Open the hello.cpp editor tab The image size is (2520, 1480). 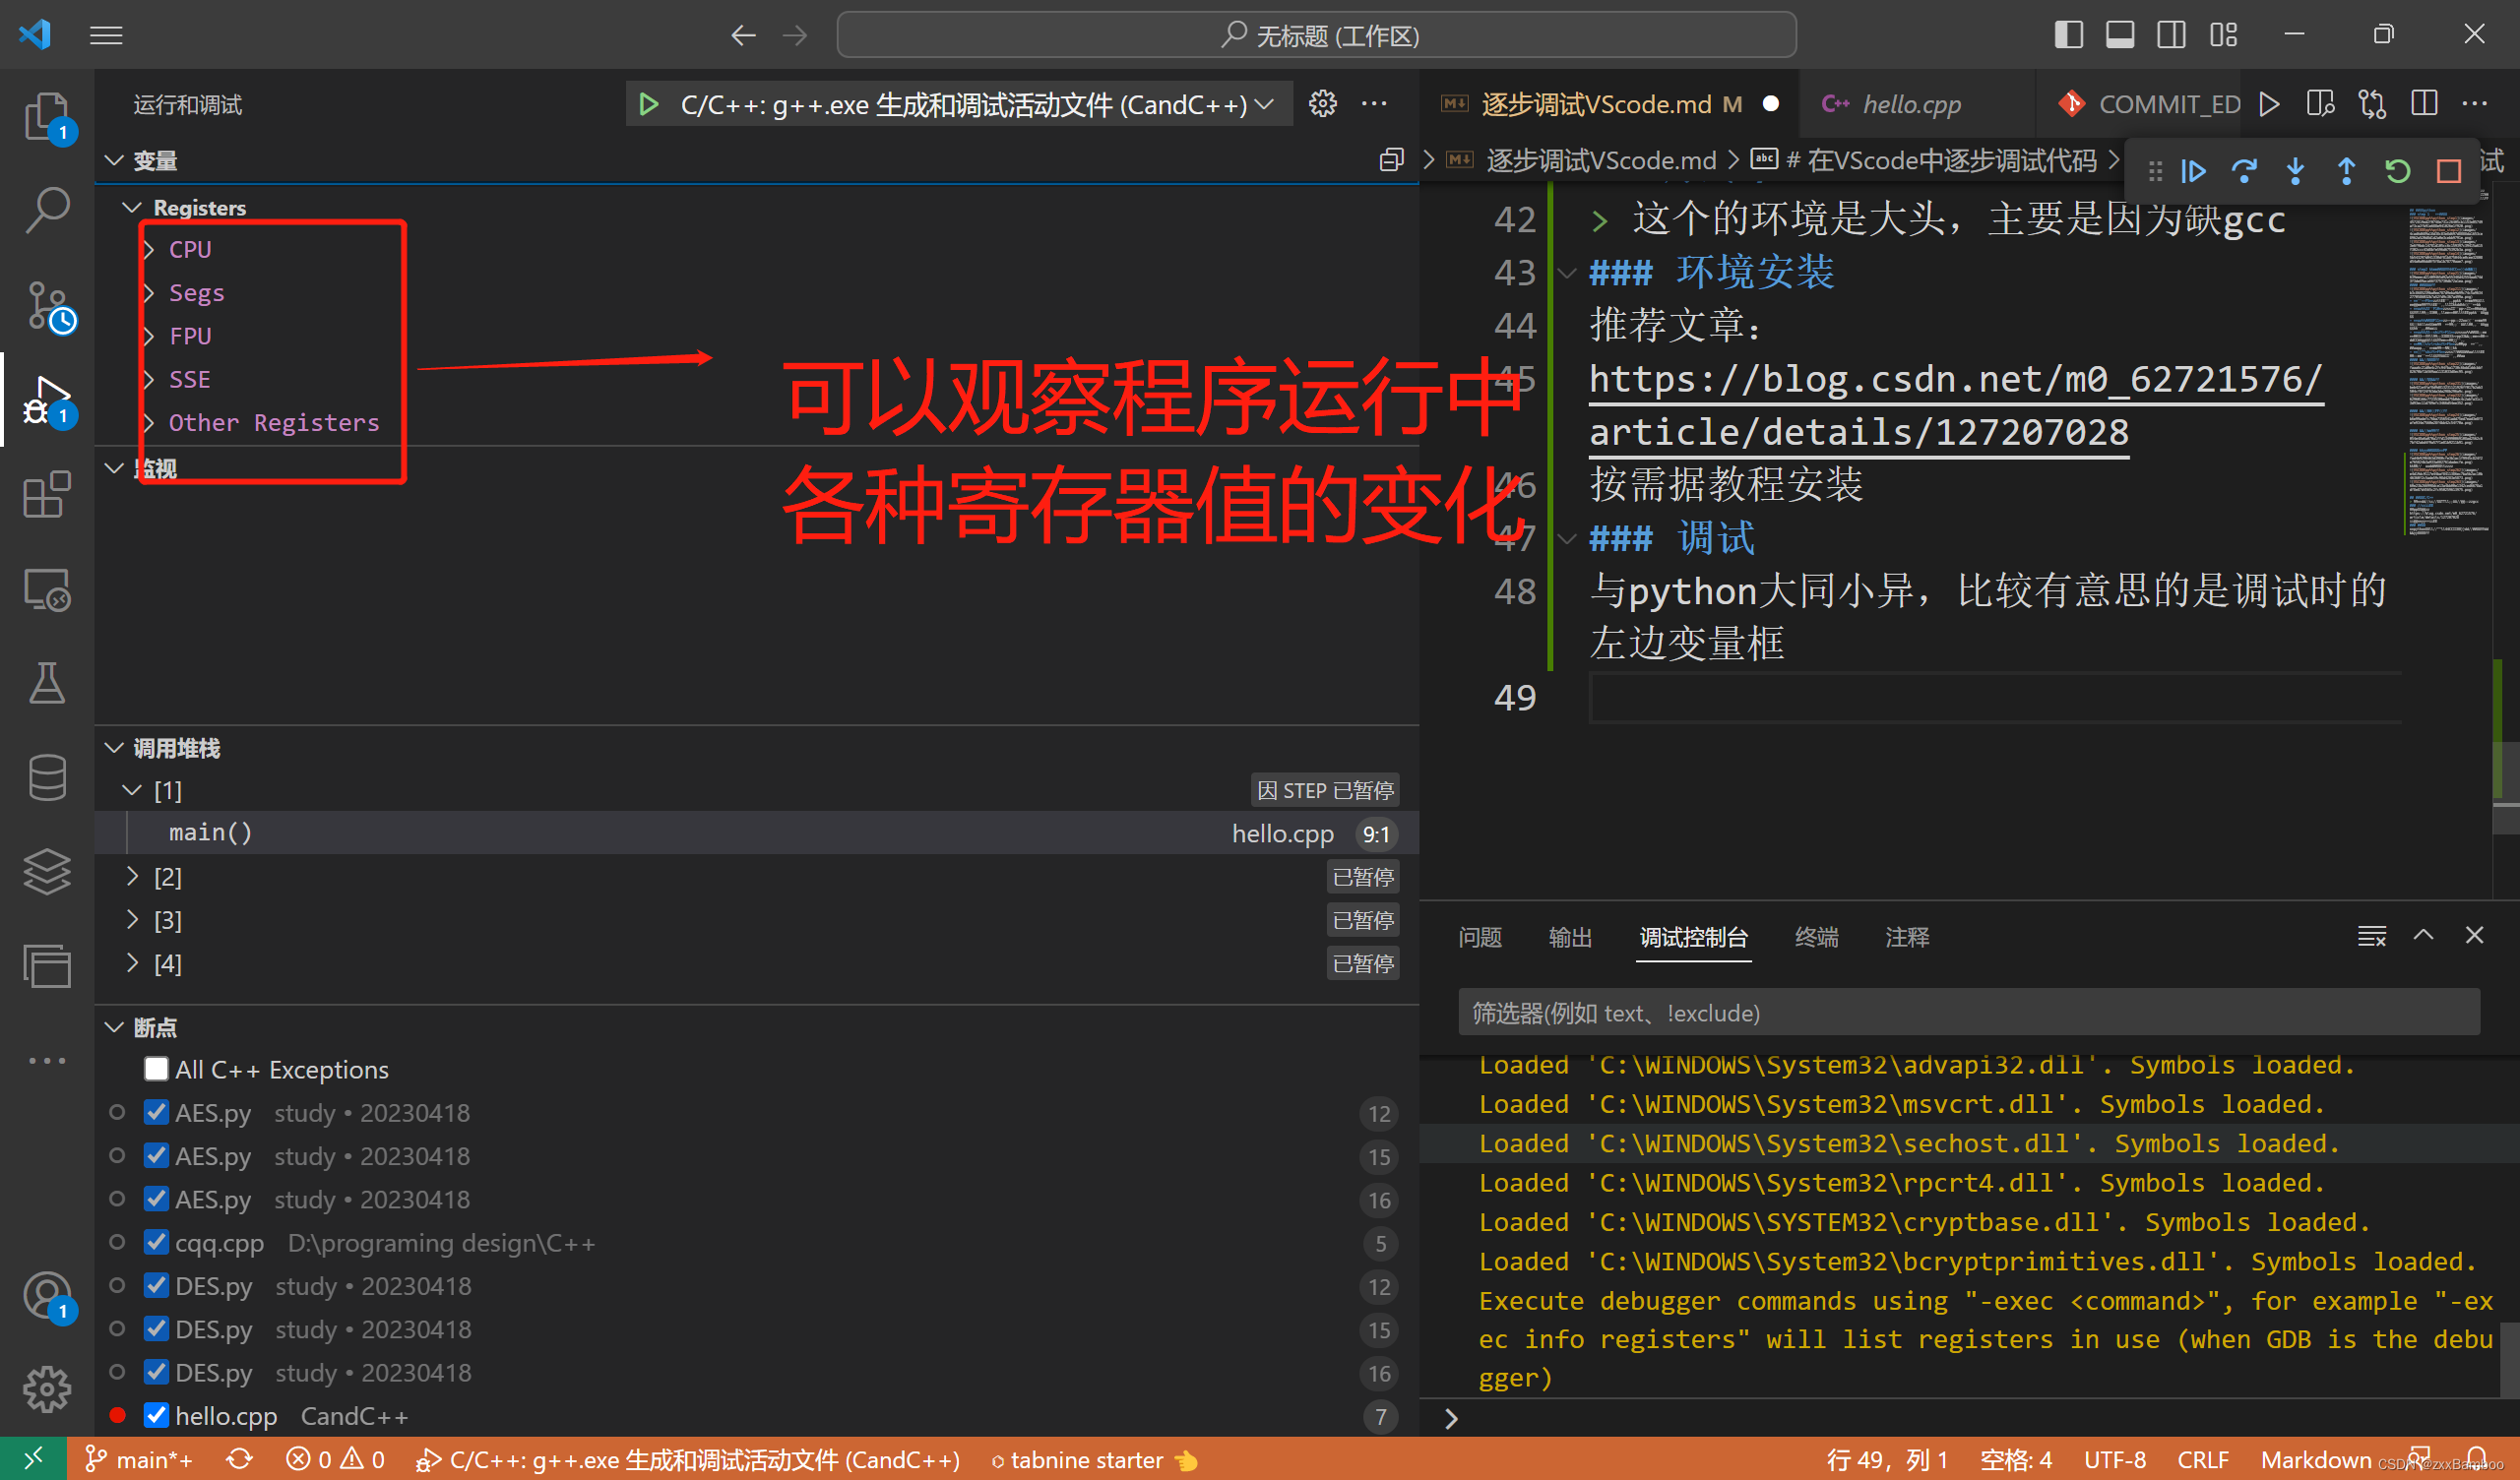(x=1910, y=104)
